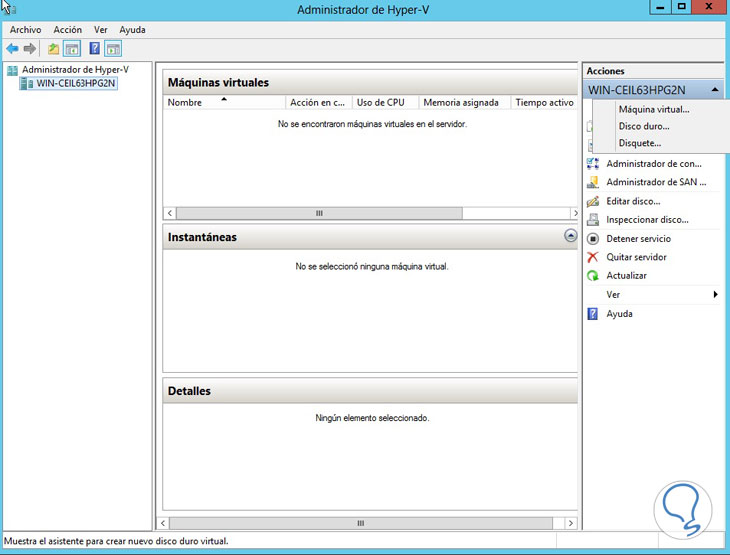The width and height of the screenshot is (730, 555).
Task: Close the Hyper-V Manager window
Action: [709, 7]
